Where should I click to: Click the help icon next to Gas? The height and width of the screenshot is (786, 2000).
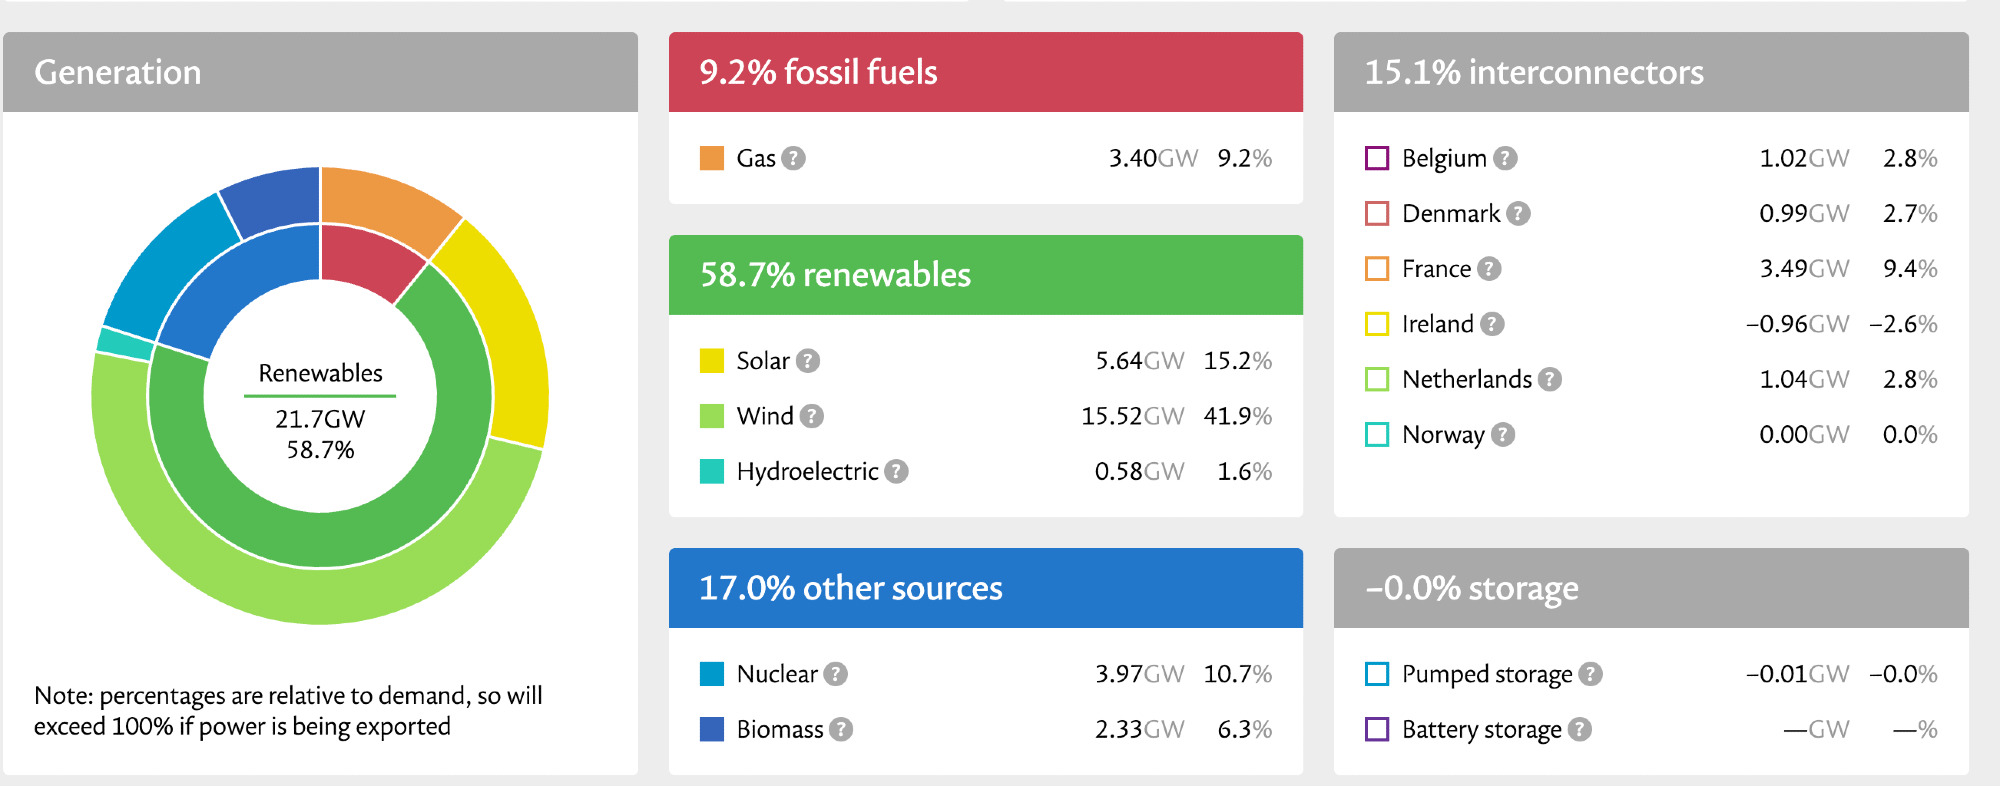(x=793, y=158)
